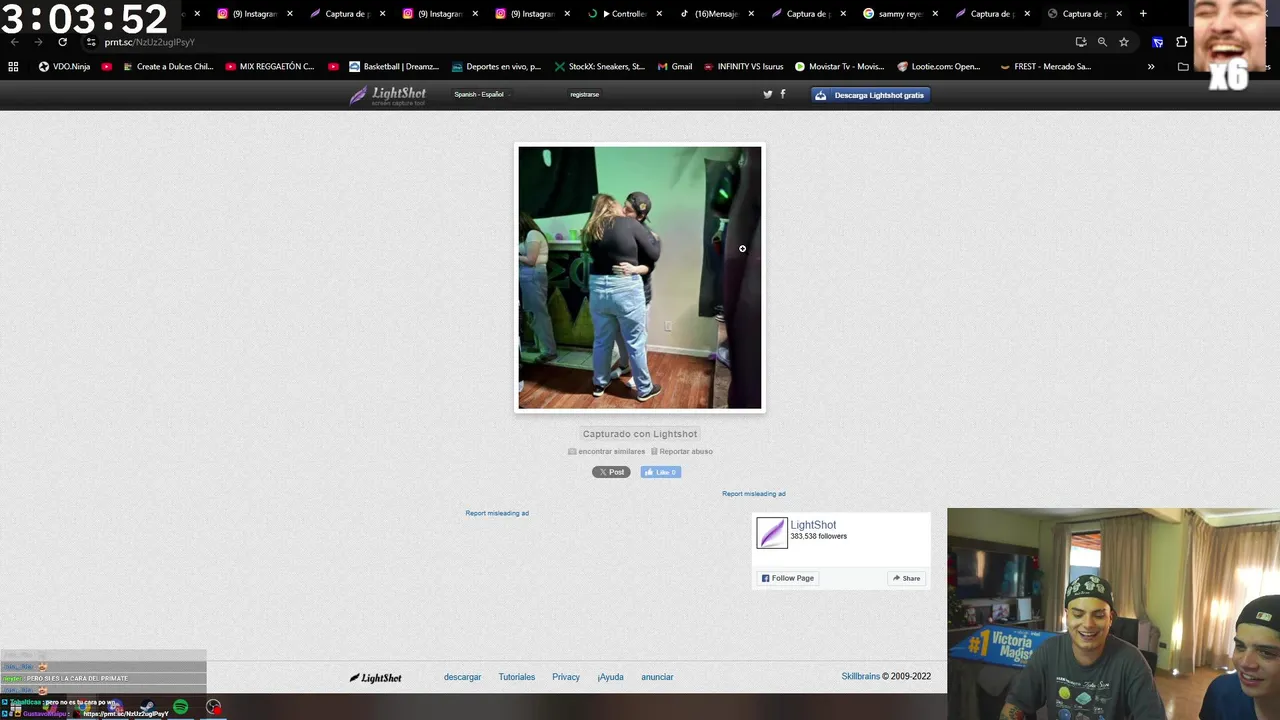Open Spotify from the taskbar

(x=180, y=707)
